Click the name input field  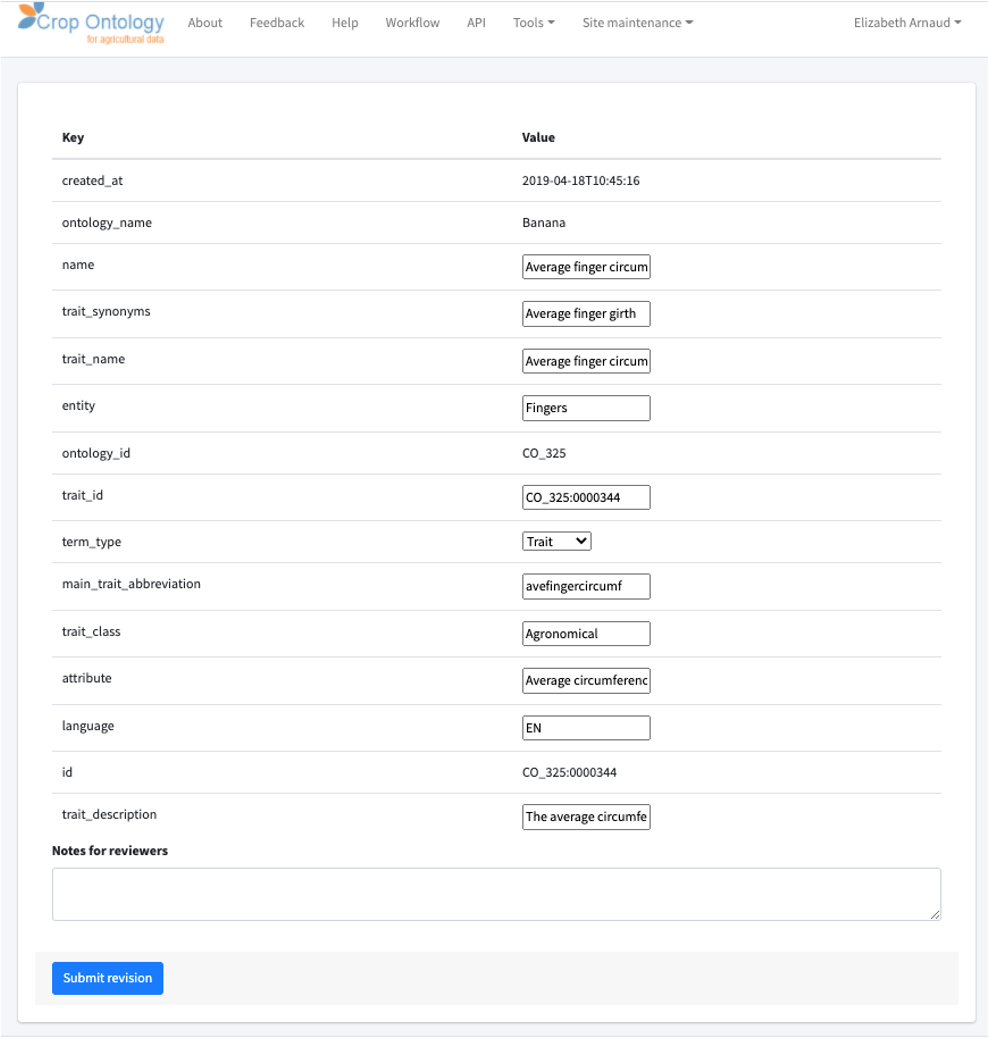[586, 266]
